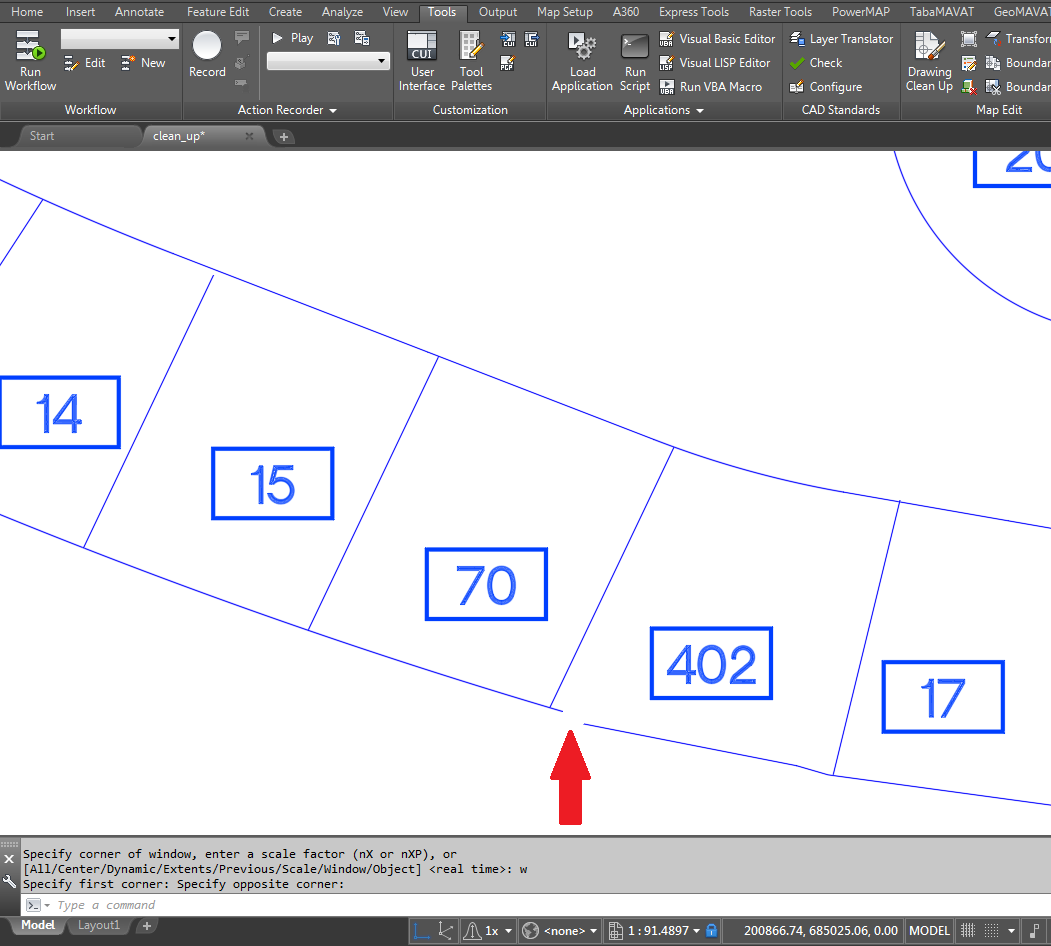Create a New workflow
The image size is (1051, 946).
(143, 63)
